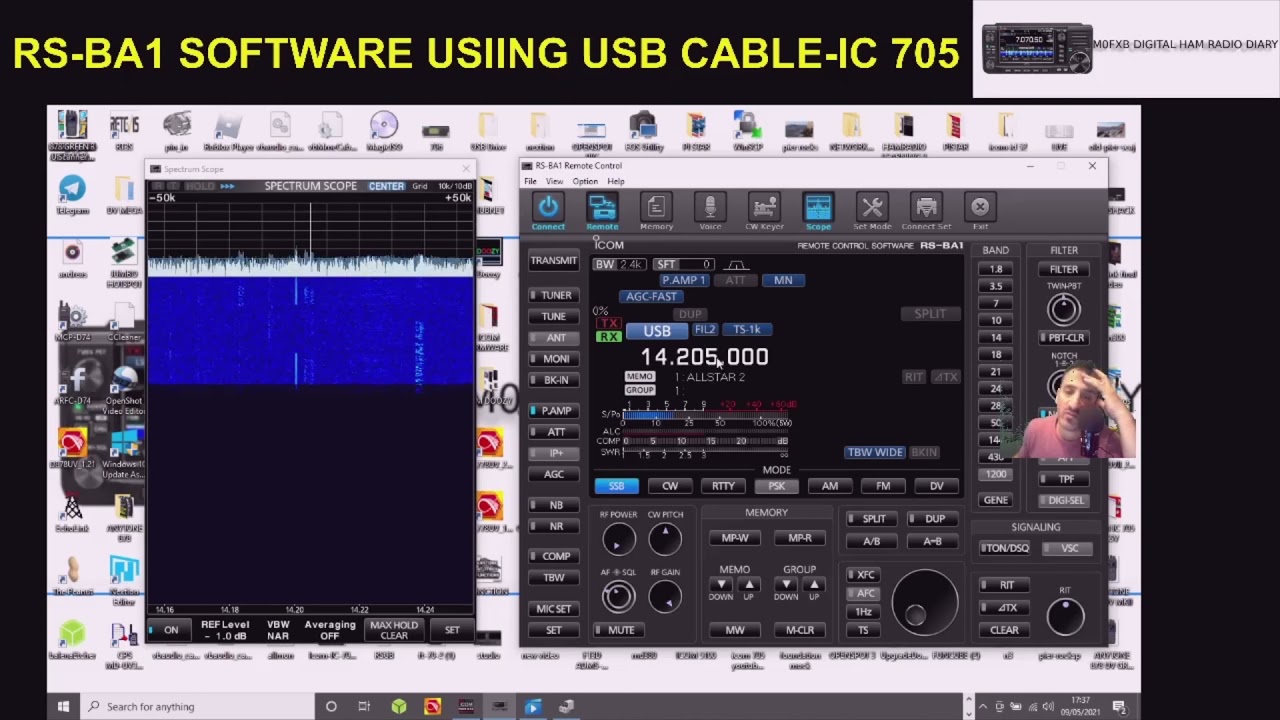Click Cortana circle icon on taskbar
The height and width of the screenshot is (720, 1280).
click(331, 706)
